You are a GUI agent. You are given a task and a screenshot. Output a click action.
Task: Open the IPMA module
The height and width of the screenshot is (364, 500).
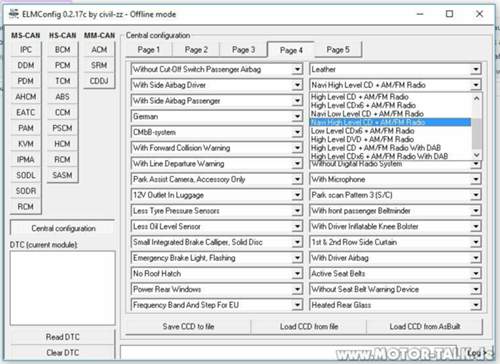click(26, 159)
